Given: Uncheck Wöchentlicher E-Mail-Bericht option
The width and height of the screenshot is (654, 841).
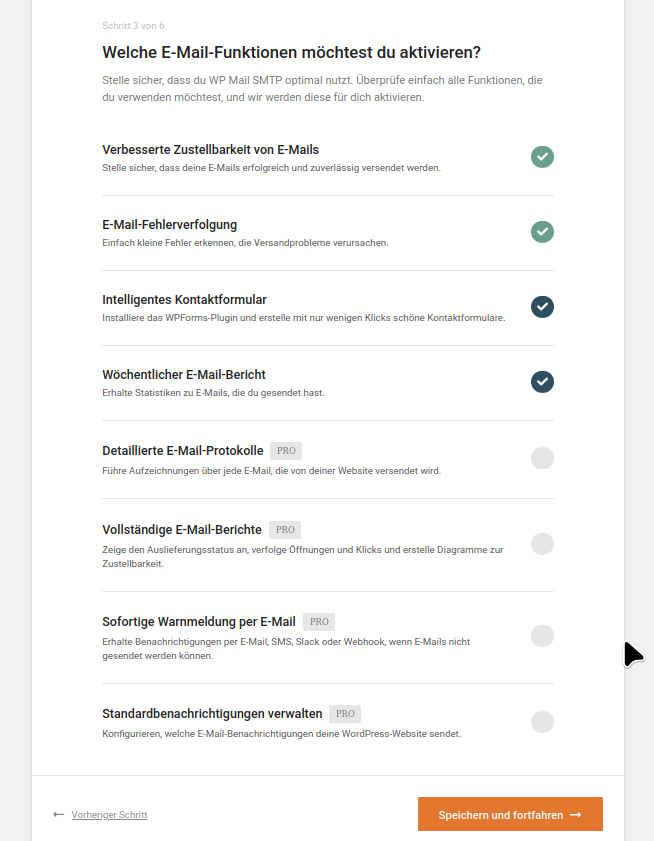Looking at the screenshot, I should 542,382.
